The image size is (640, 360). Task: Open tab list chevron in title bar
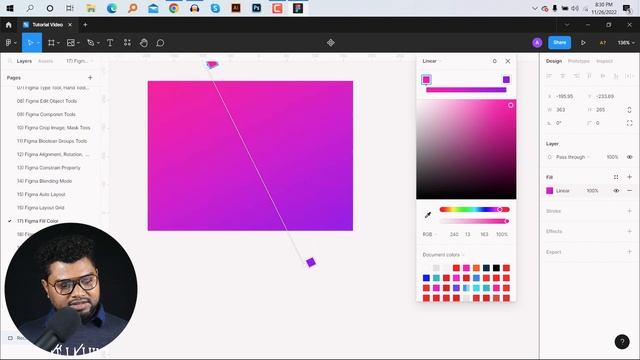point(567,25)
